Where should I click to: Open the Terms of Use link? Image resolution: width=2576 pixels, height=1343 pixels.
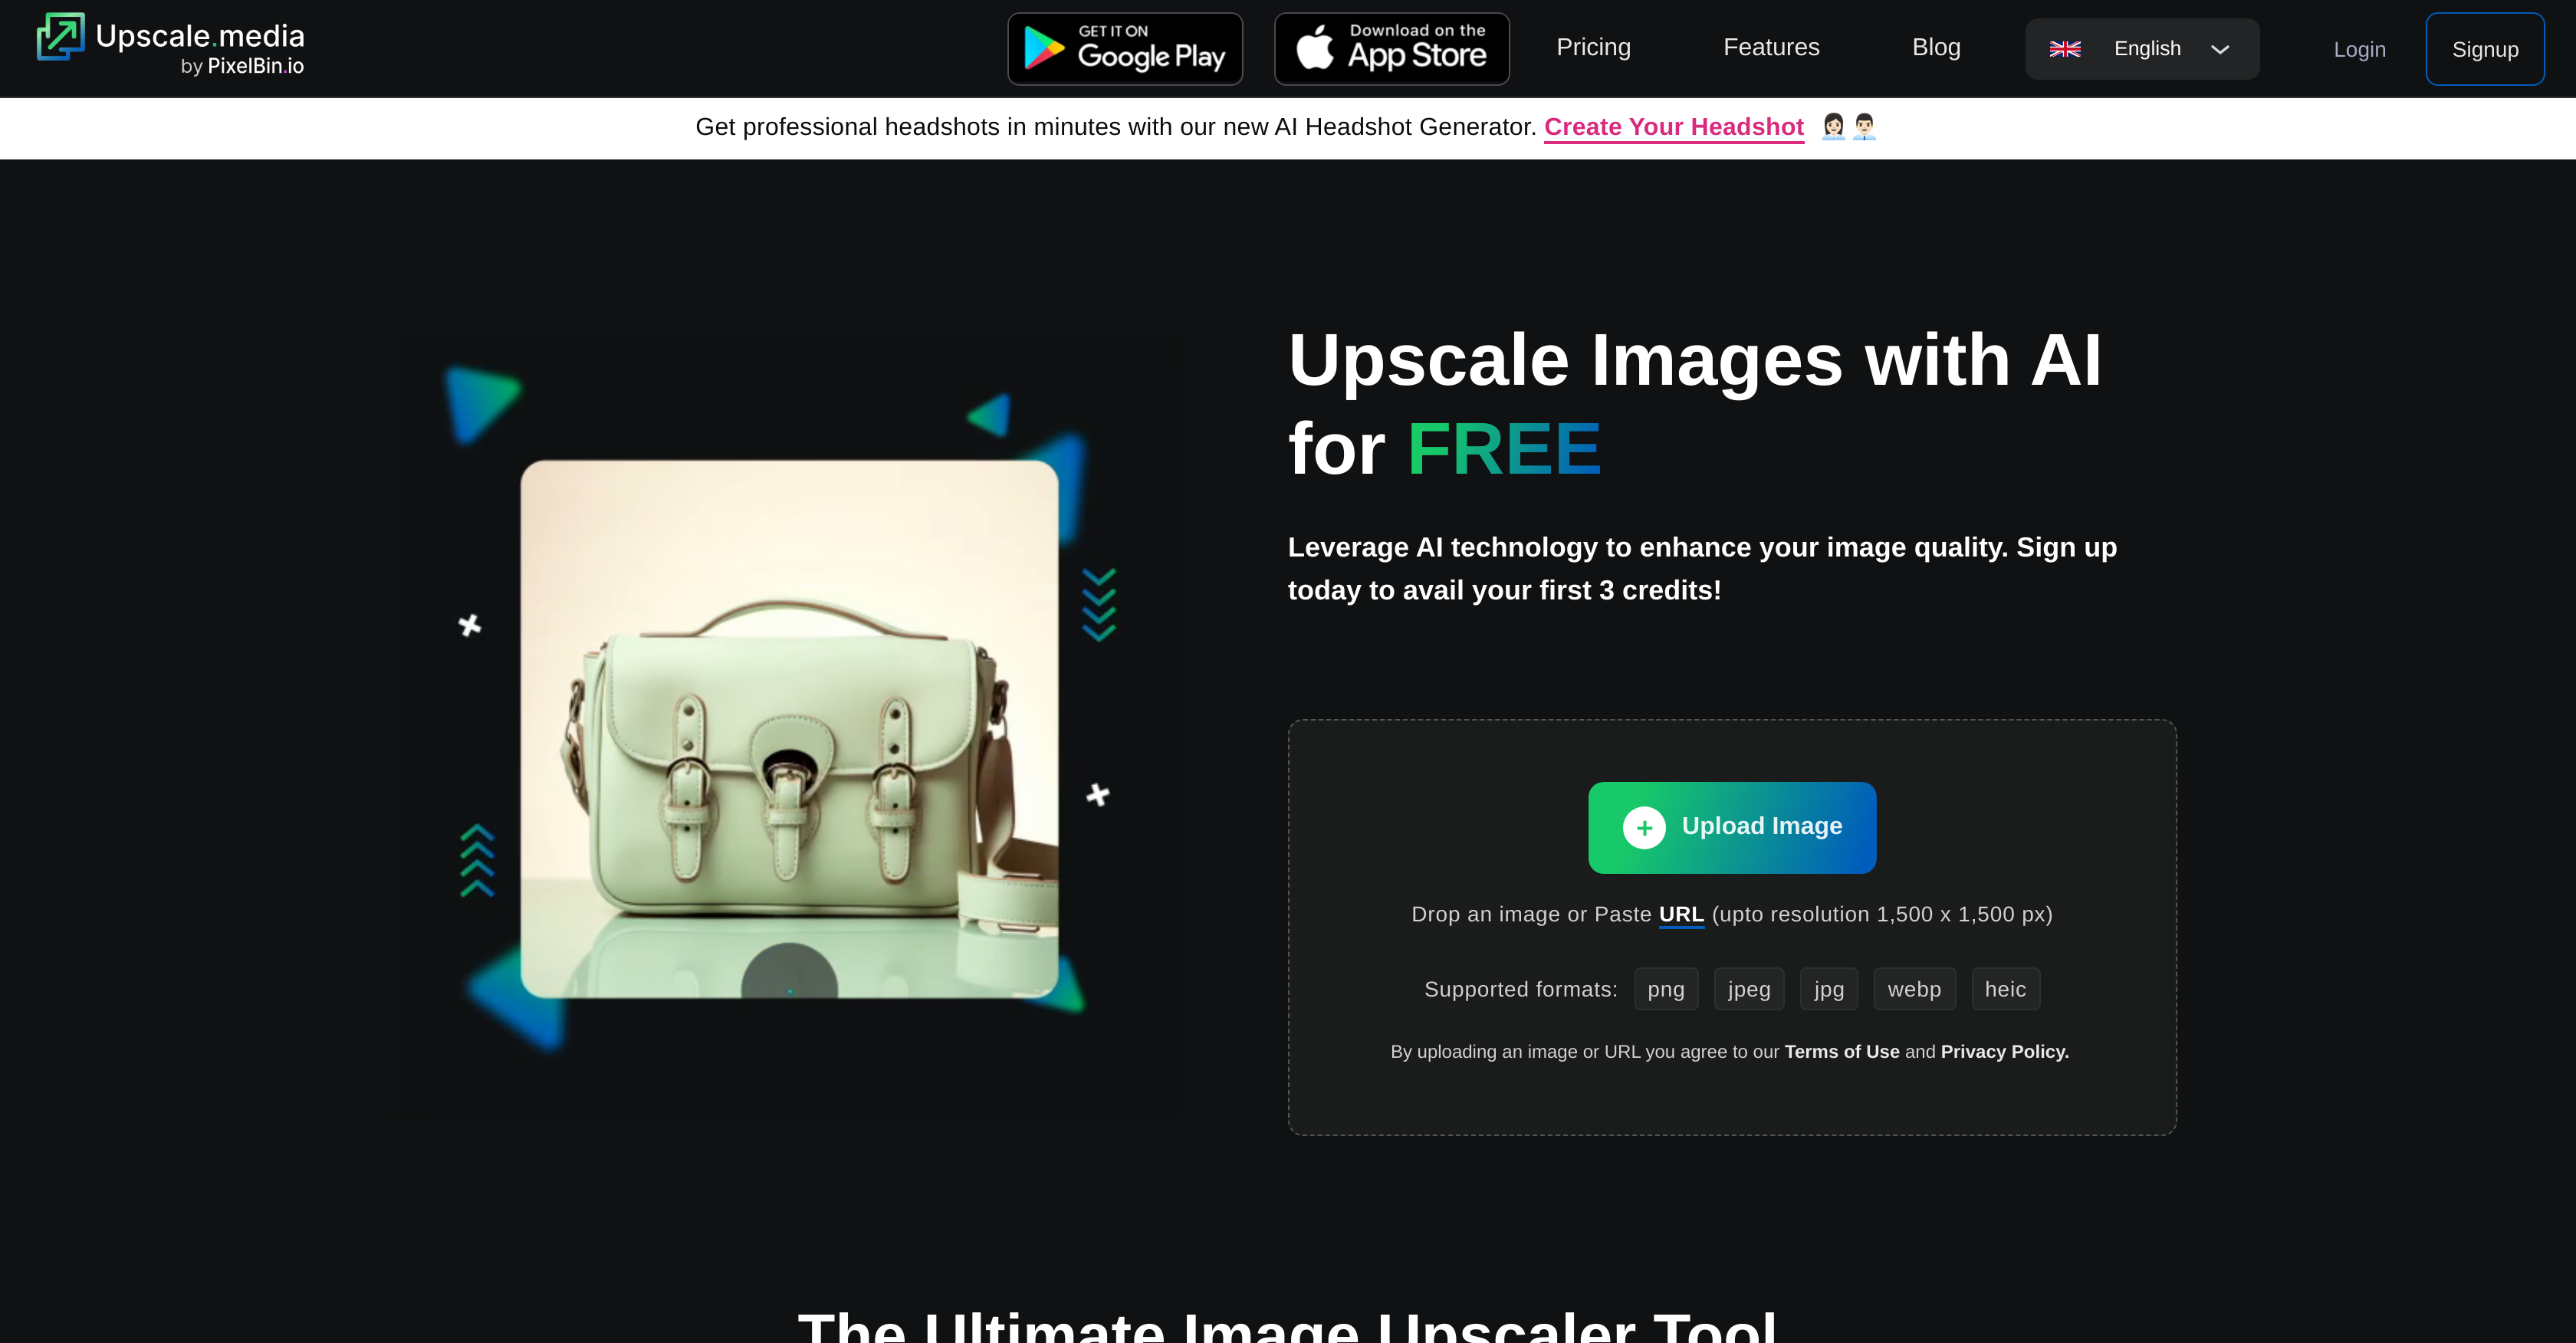point(1841,1051)
